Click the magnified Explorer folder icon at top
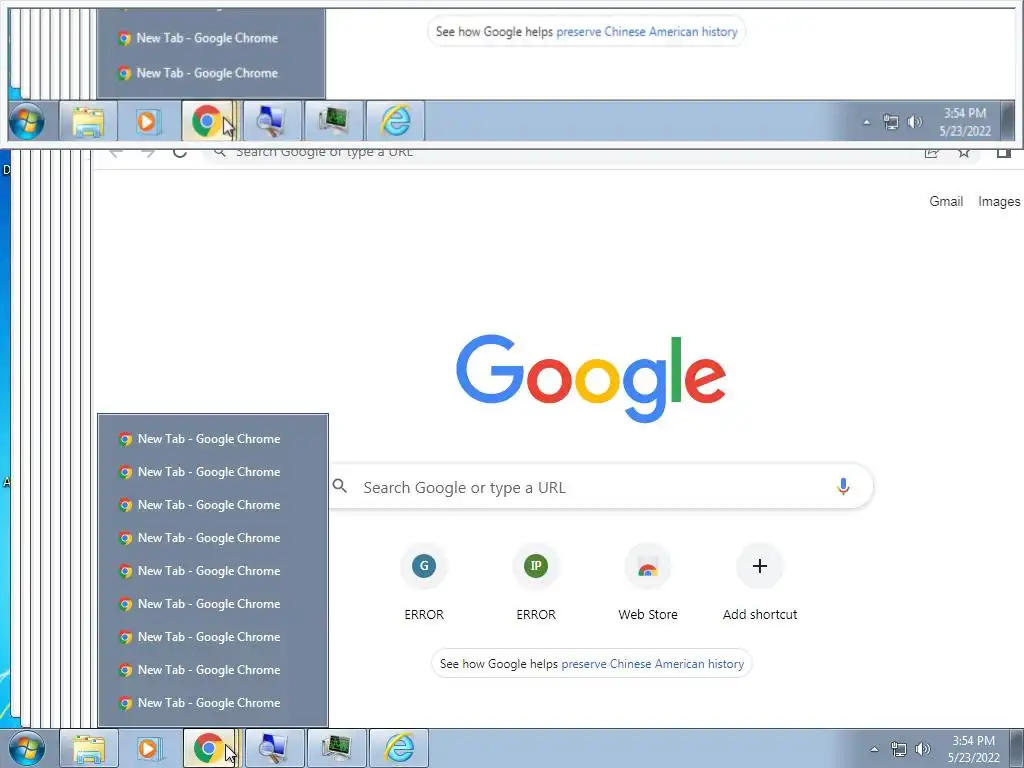The width and height of the screenshot is (1024, 768). click(88, 121)
